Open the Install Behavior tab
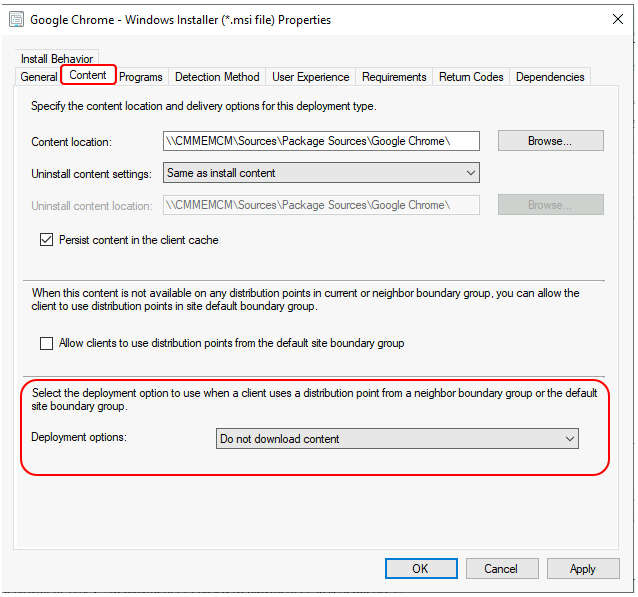 57,59
